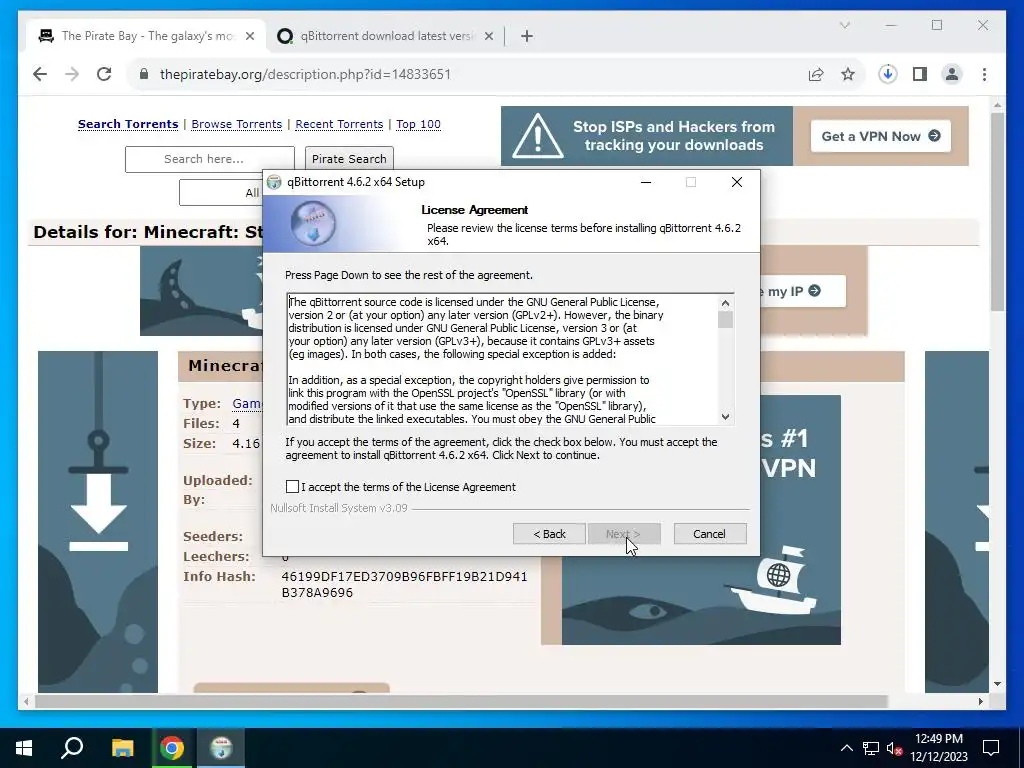This screenshot has width=1024, height=768.
Task: Open Top 100 link
Action: [x=418, y=124]
